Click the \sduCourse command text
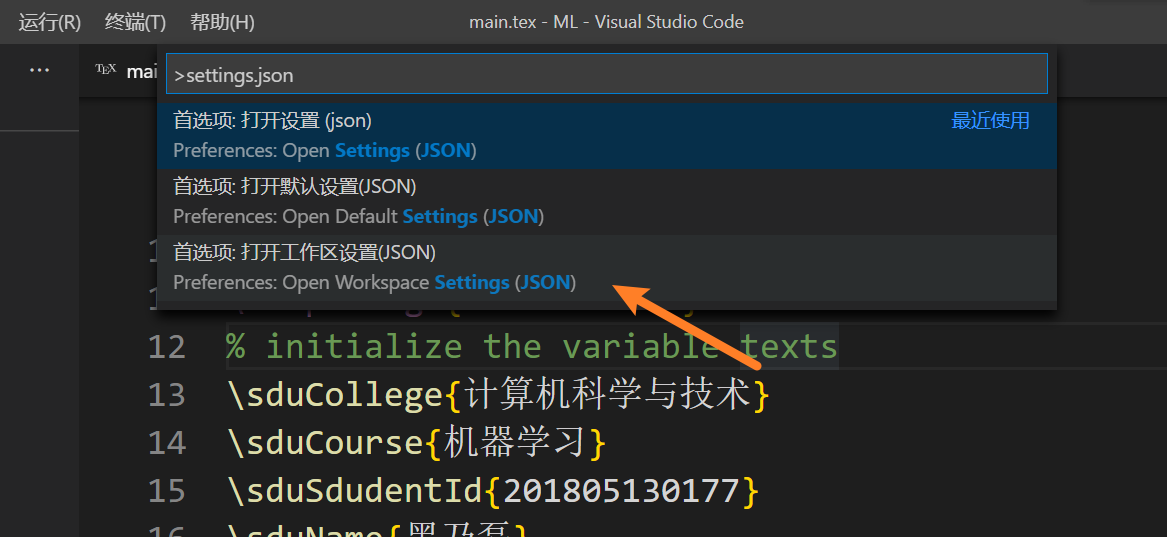1167x537 pixels. (x=325, y=443)
